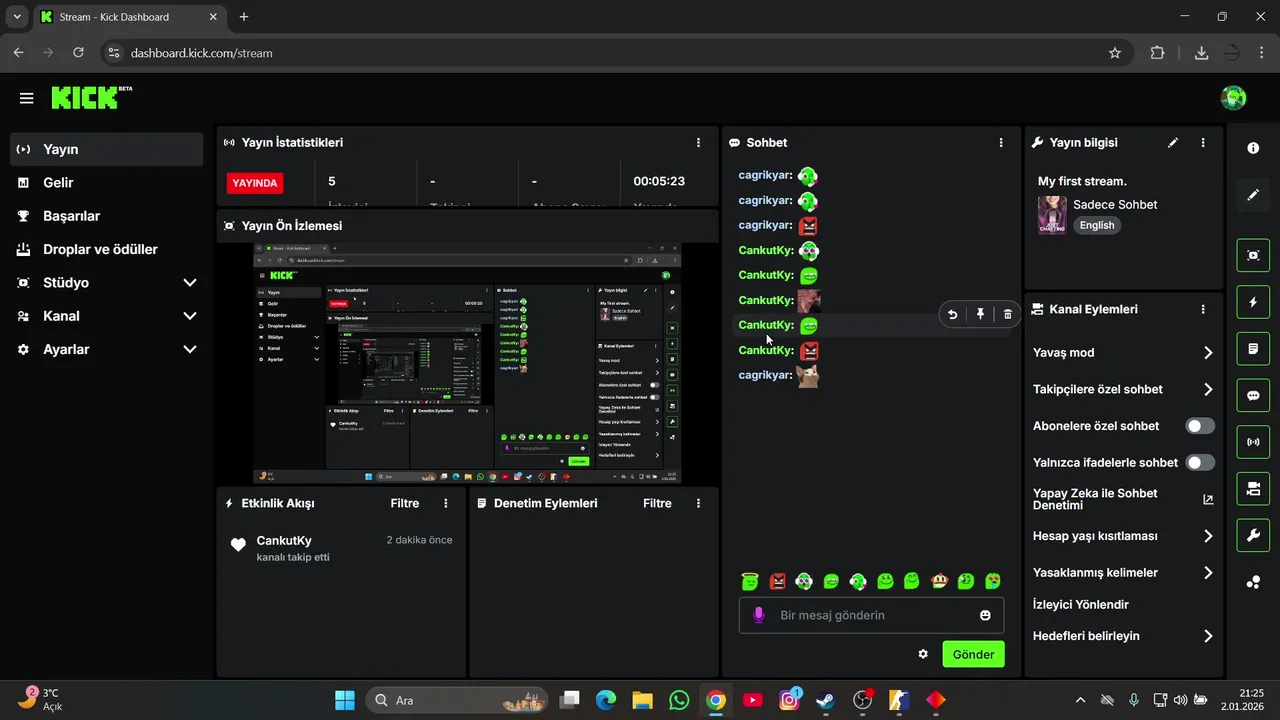Pin the hovered CankutKy chat message

[x=980, y=314]
